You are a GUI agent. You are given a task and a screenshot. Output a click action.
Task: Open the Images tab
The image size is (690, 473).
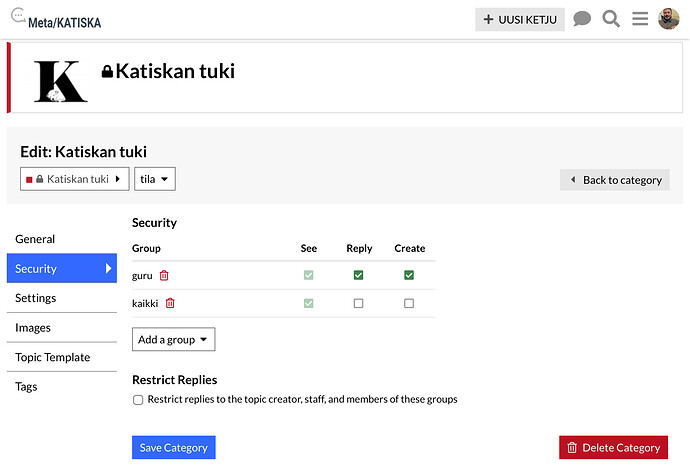coord(62,328)
